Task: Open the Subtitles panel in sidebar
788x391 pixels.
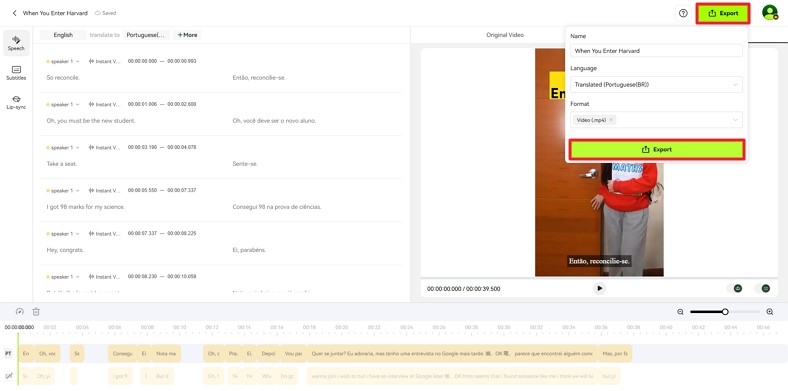Action: point(16,73)
